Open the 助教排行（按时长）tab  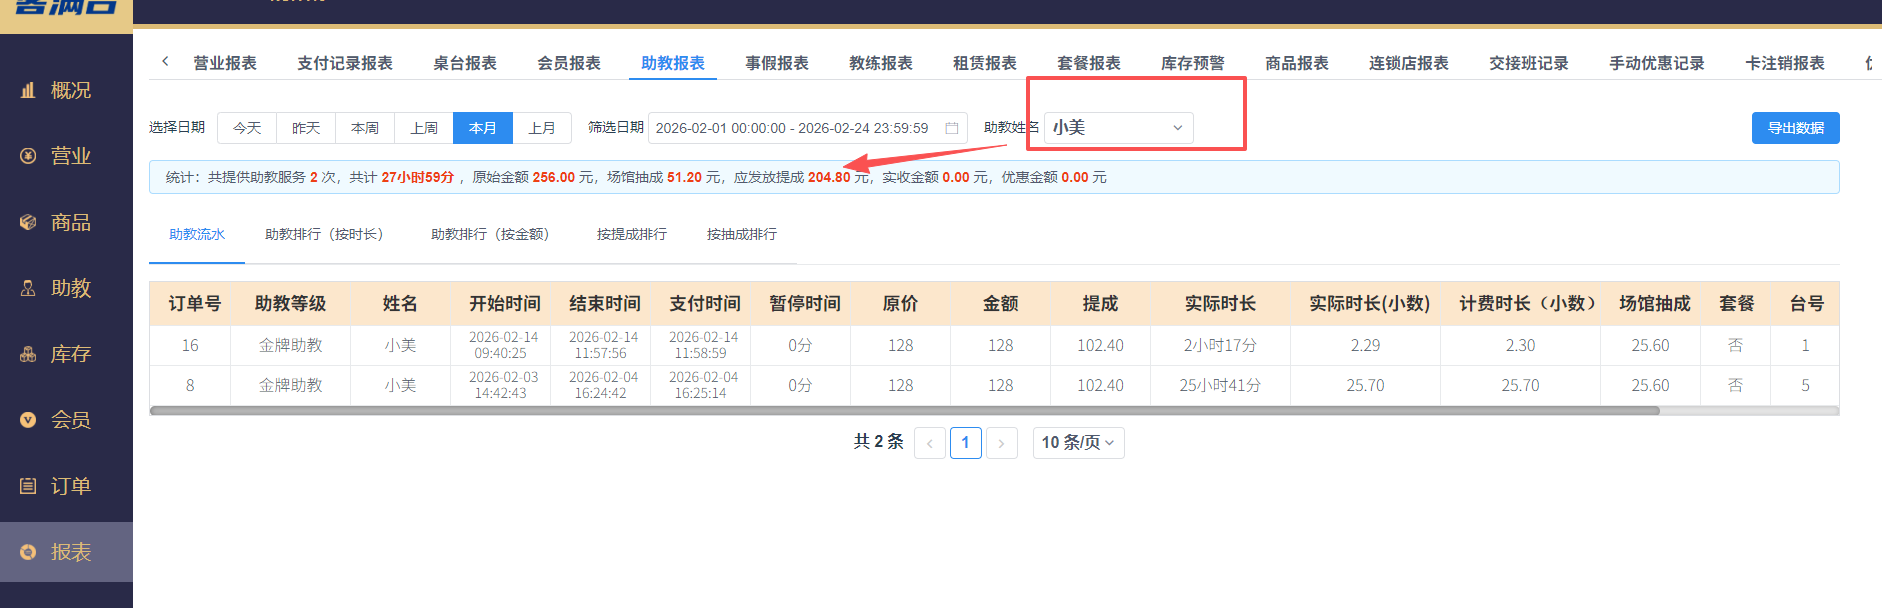pos(324,234)
